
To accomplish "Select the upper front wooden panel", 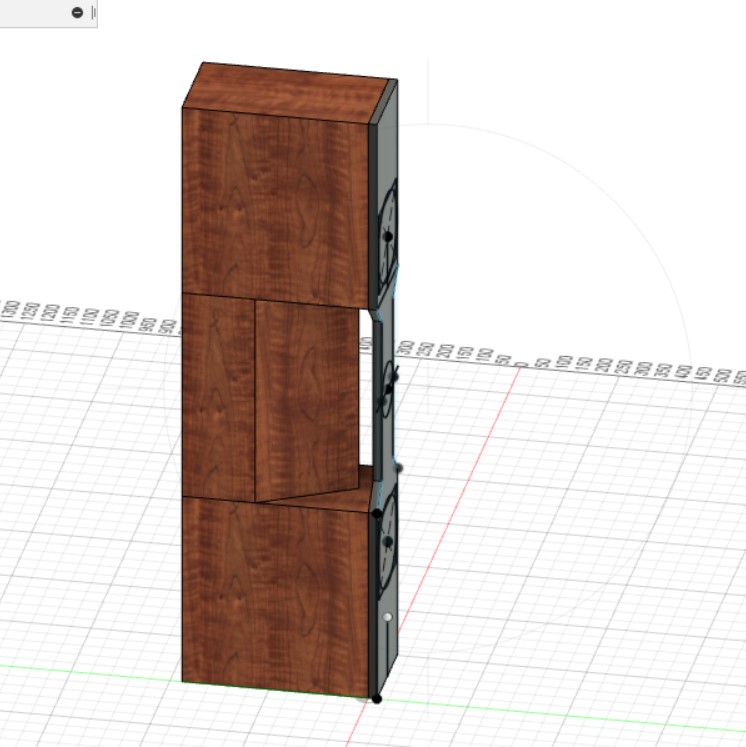I will tap(275, 207).
